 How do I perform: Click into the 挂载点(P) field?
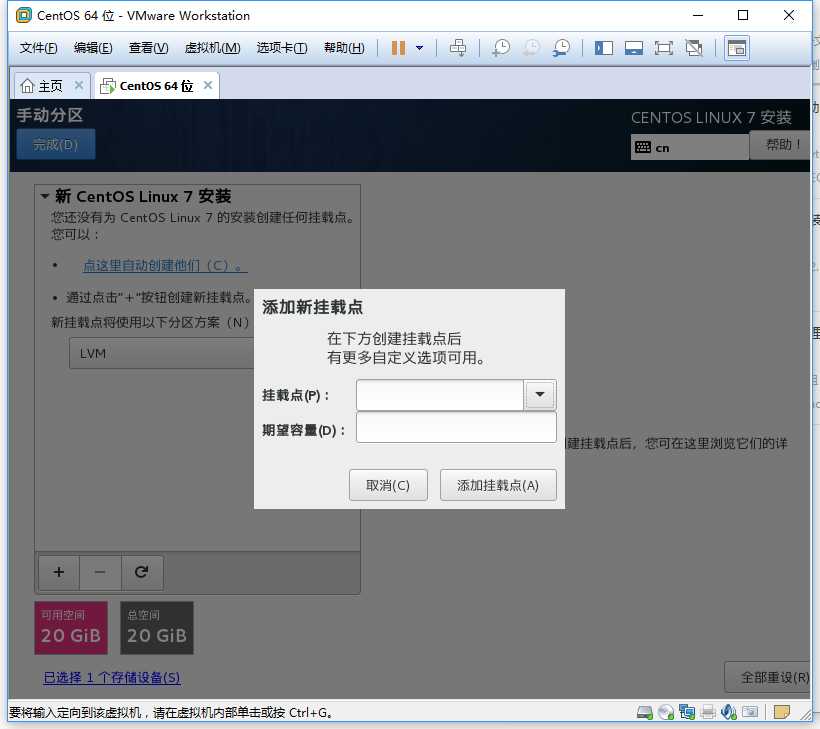point(439,395)
